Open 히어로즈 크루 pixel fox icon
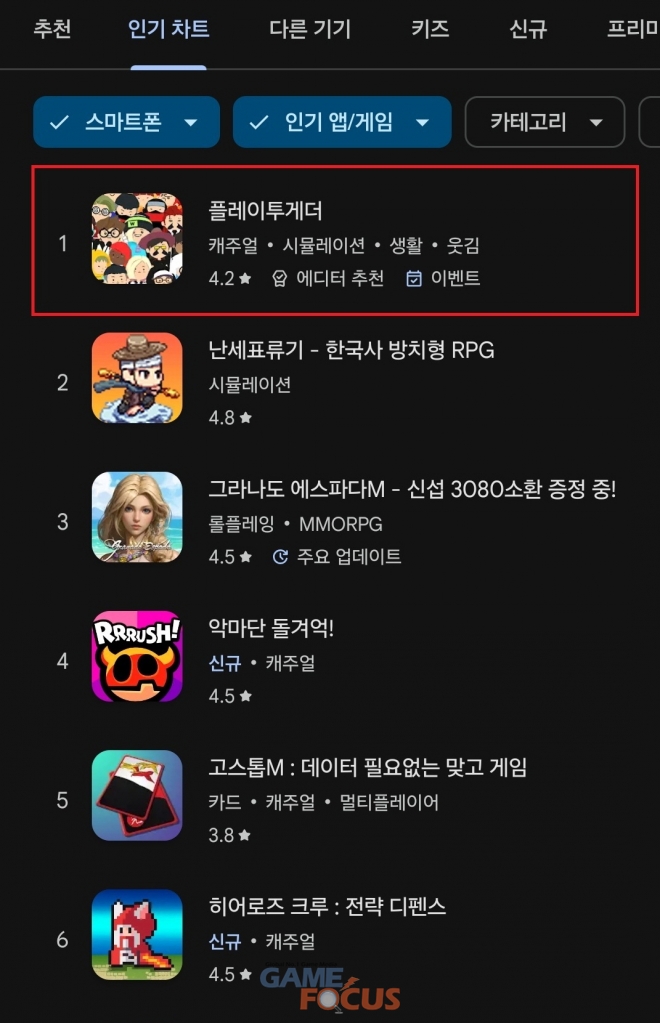660x1023 pixels. click(x=137, y=934)
